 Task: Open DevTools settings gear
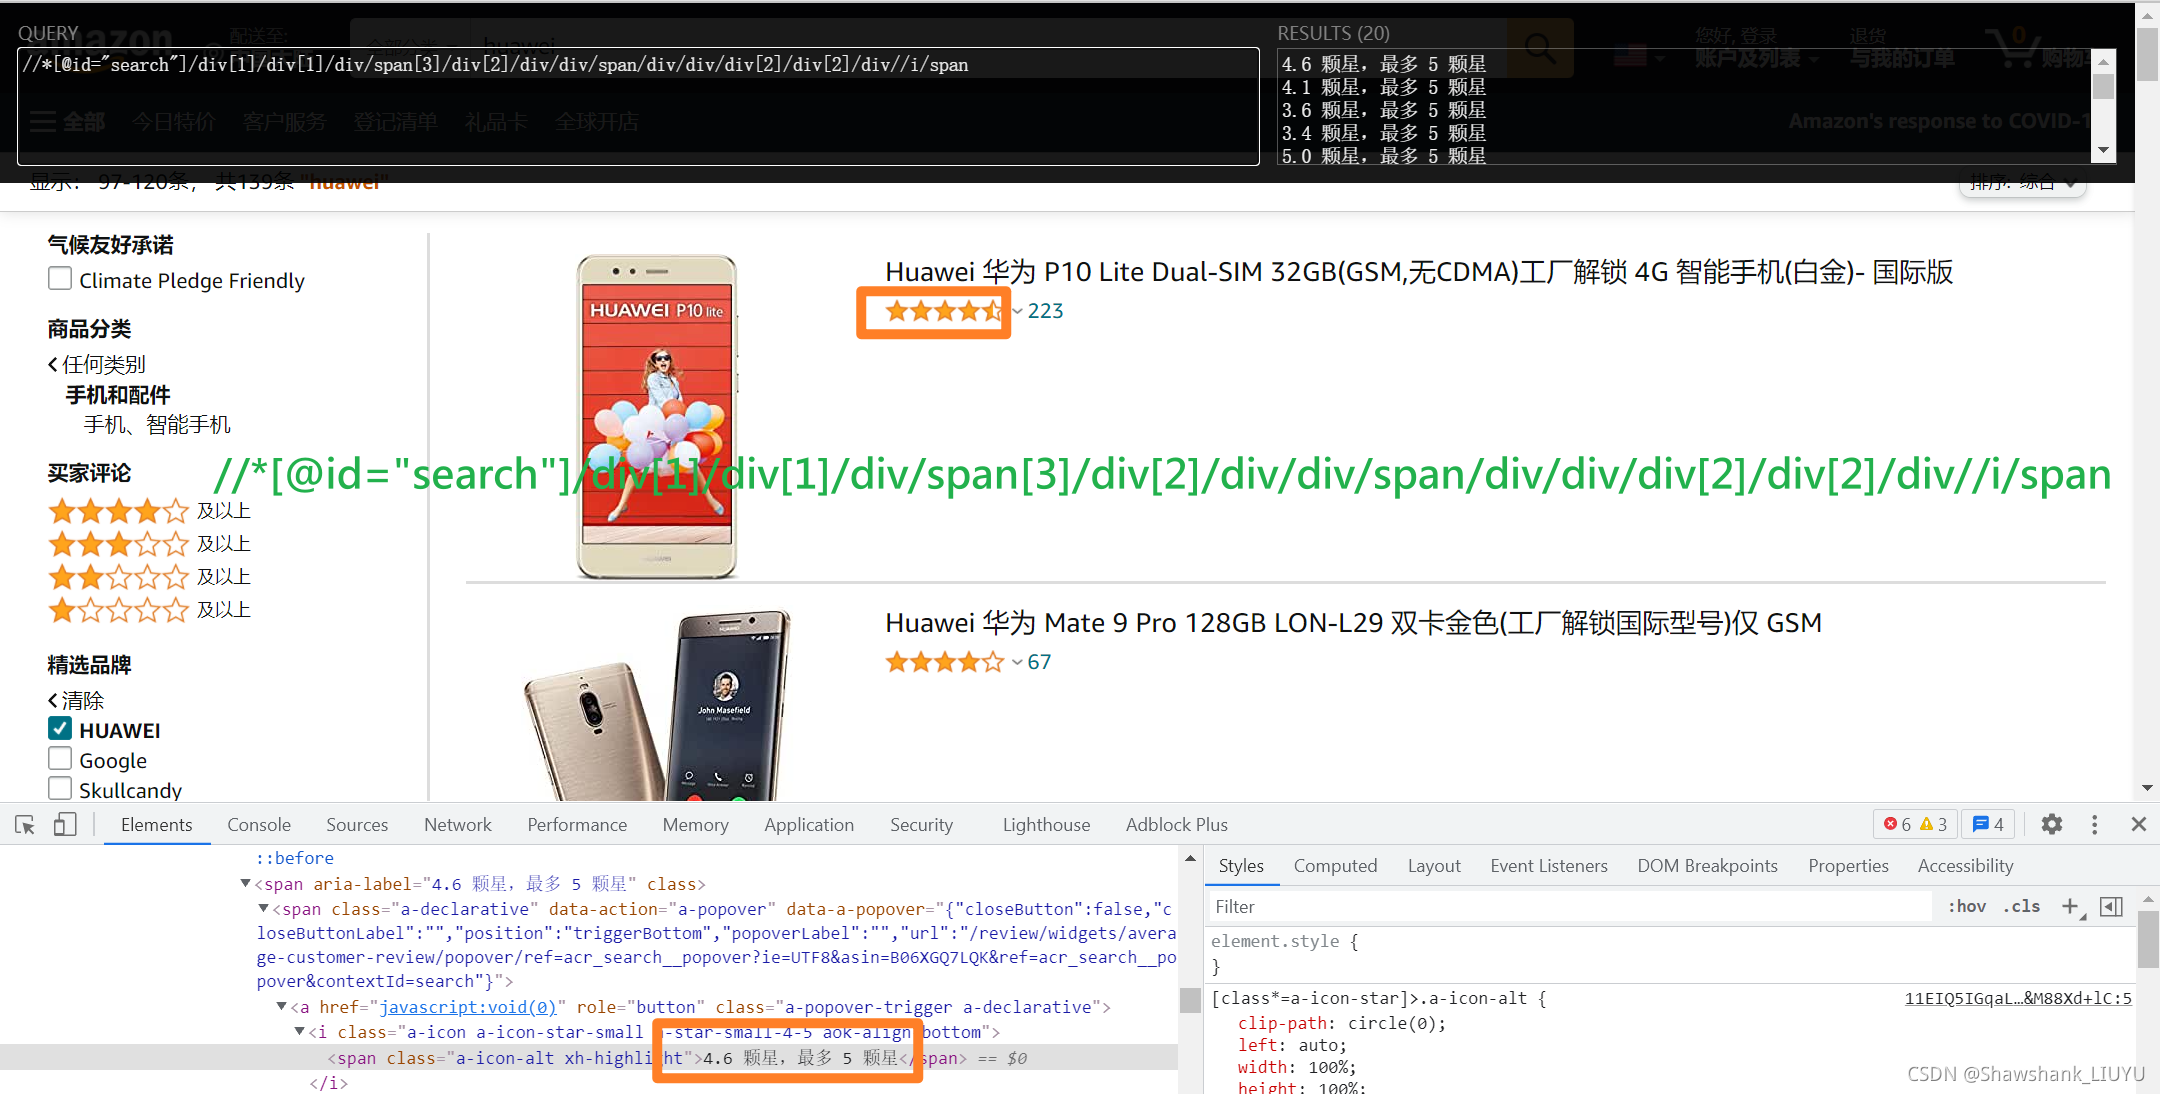2052,824
